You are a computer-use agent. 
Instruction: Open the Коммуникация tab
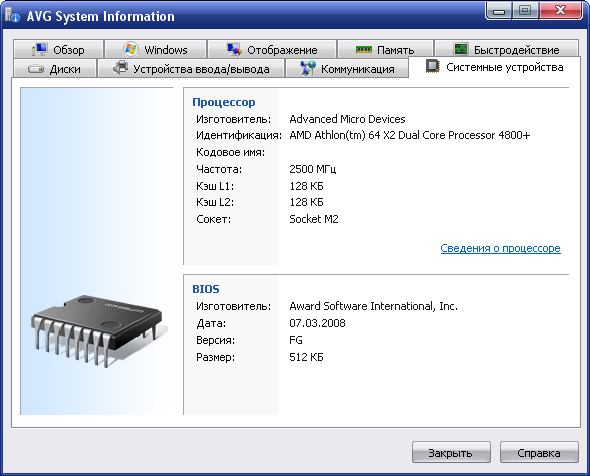point(347,68)
